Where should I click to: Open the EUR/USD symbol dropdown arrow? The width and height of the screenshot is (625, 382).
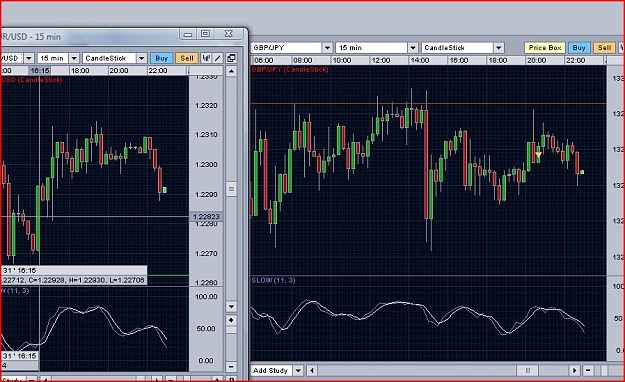pyautogui.click(x=29, y=58)
